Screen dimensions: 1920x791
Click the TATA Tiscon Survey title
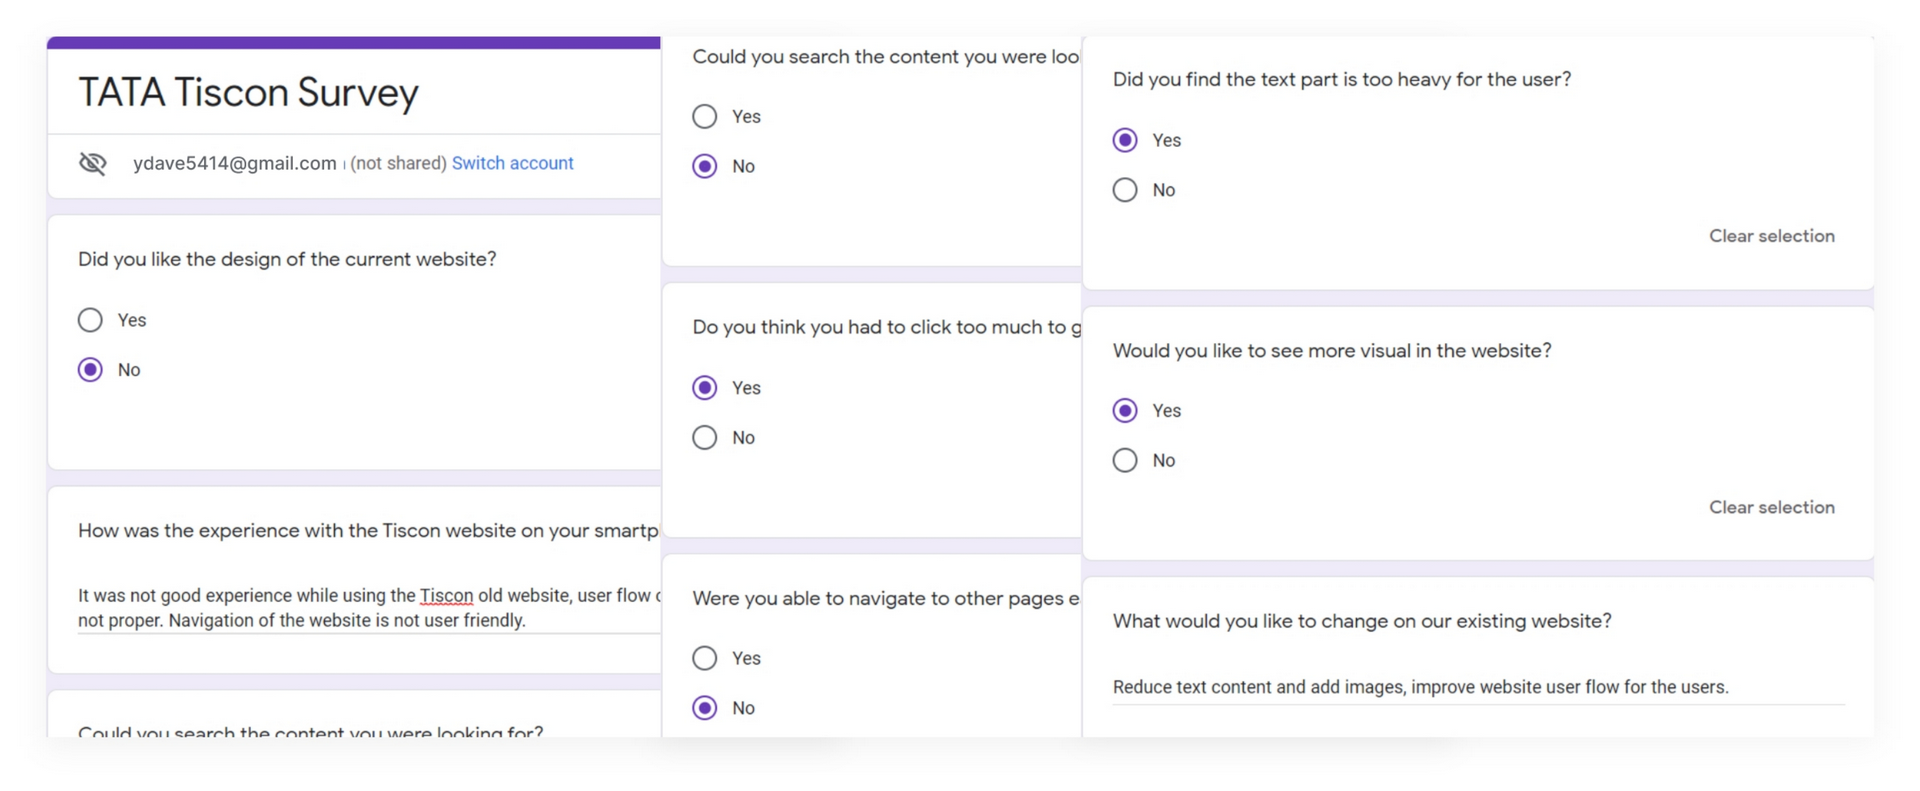coord(248,92)
